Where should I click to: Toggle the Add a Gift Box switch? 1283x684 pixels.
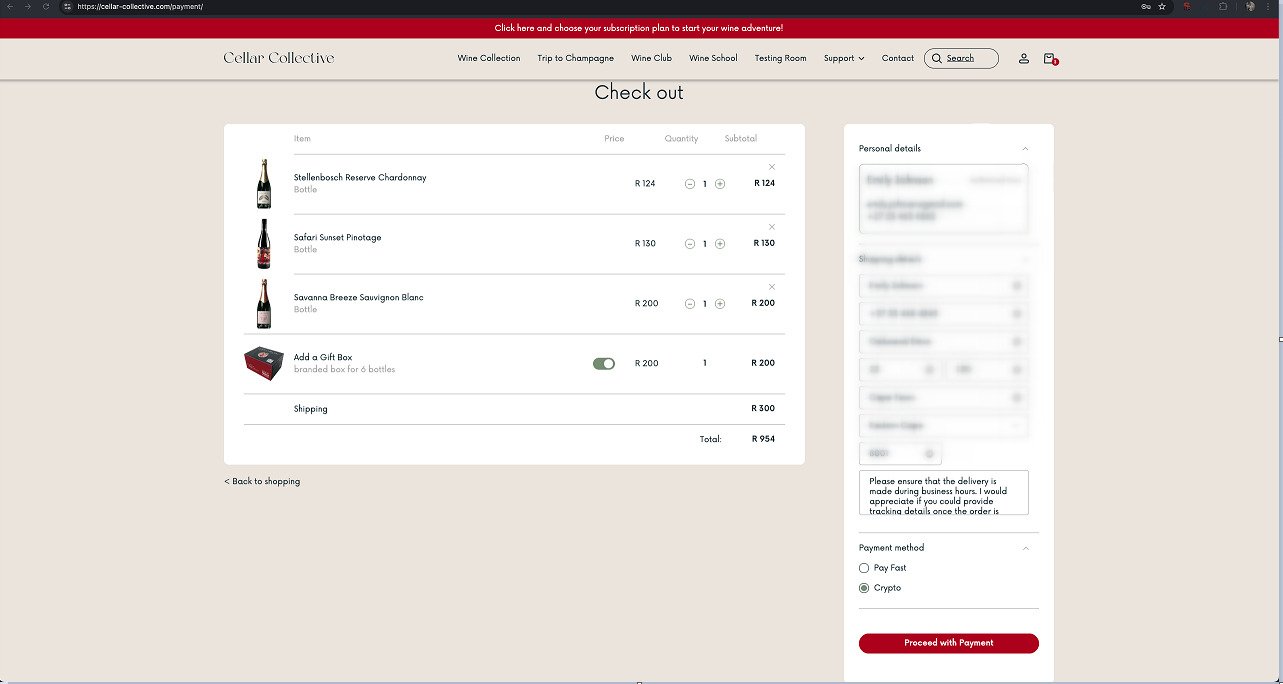(x=604, y=364)
